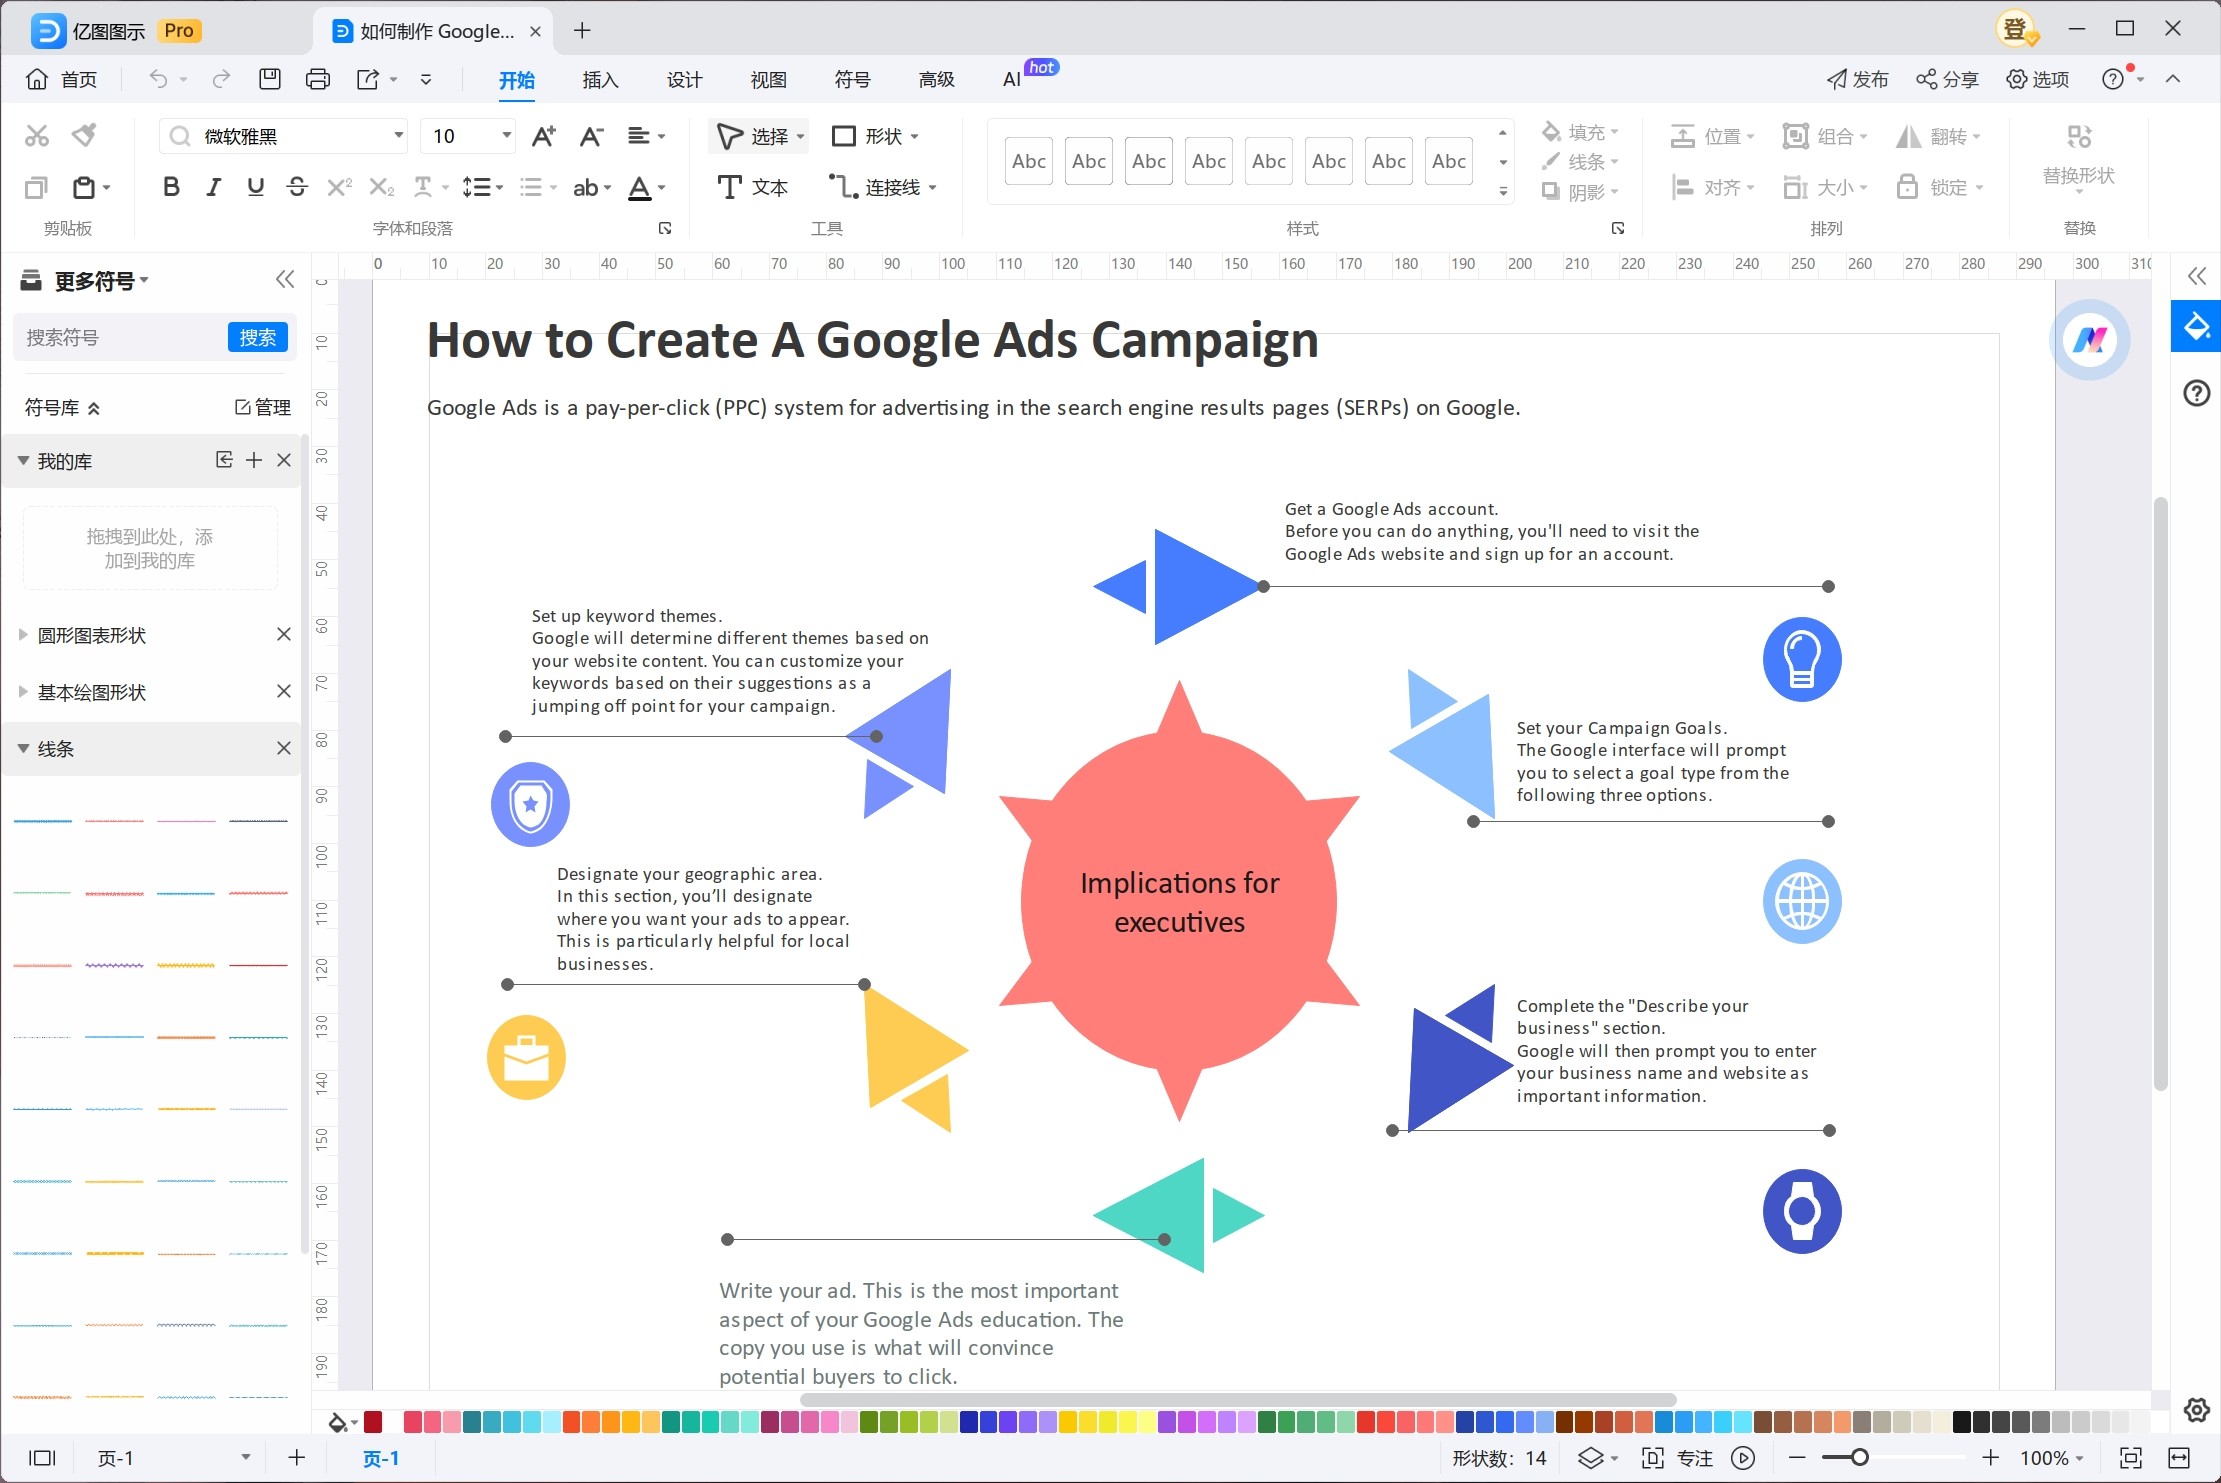This screenshot has width=2221, height=1483.
Task: Expand the style gallery more arrow
Action: 1503,191
